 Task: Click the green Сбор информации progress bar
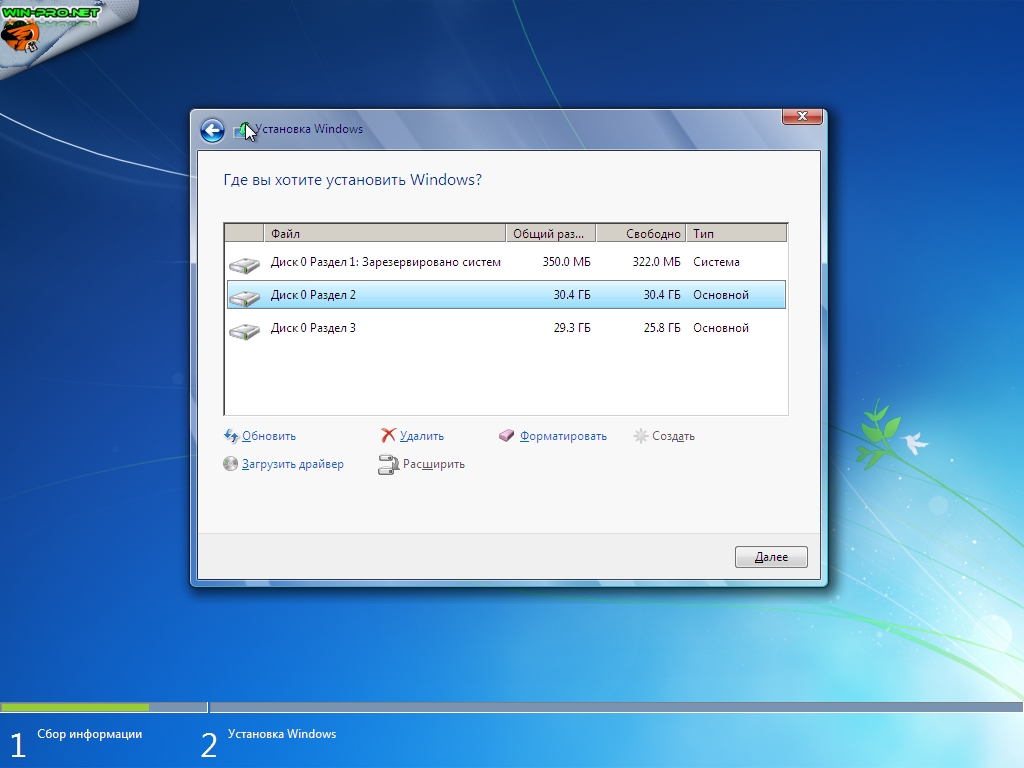pos(74,707)
